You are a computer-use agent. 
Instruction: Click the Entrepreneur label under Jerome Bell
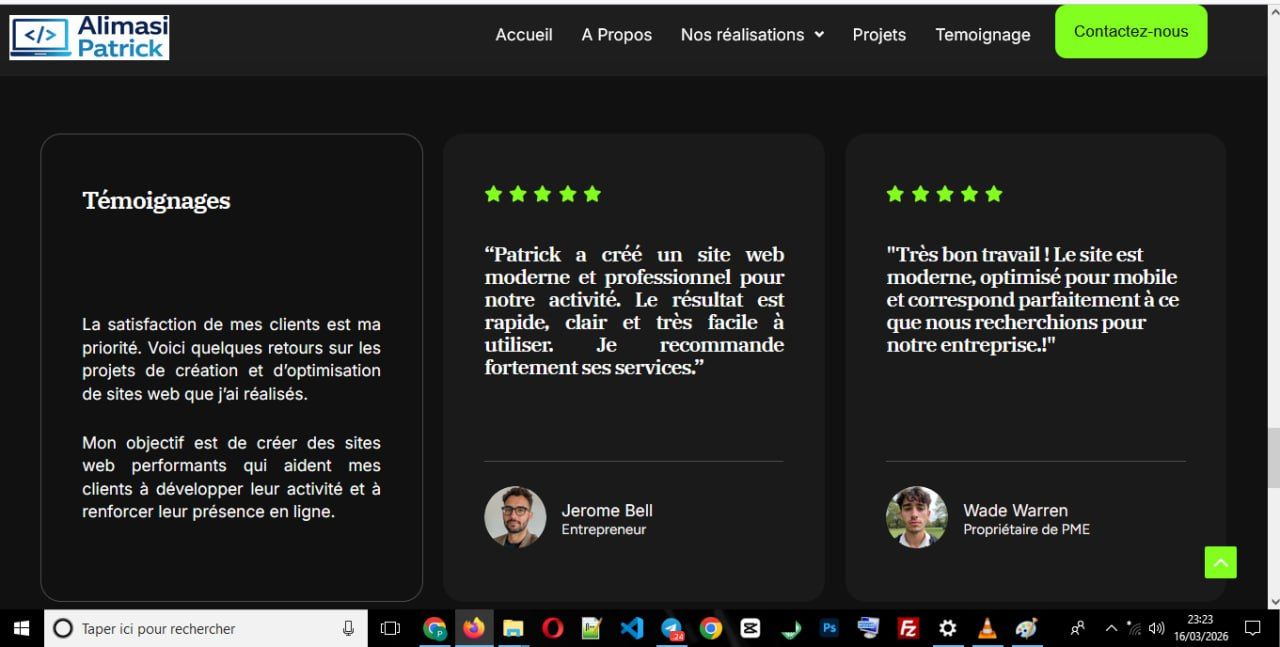tap(604, 530)
